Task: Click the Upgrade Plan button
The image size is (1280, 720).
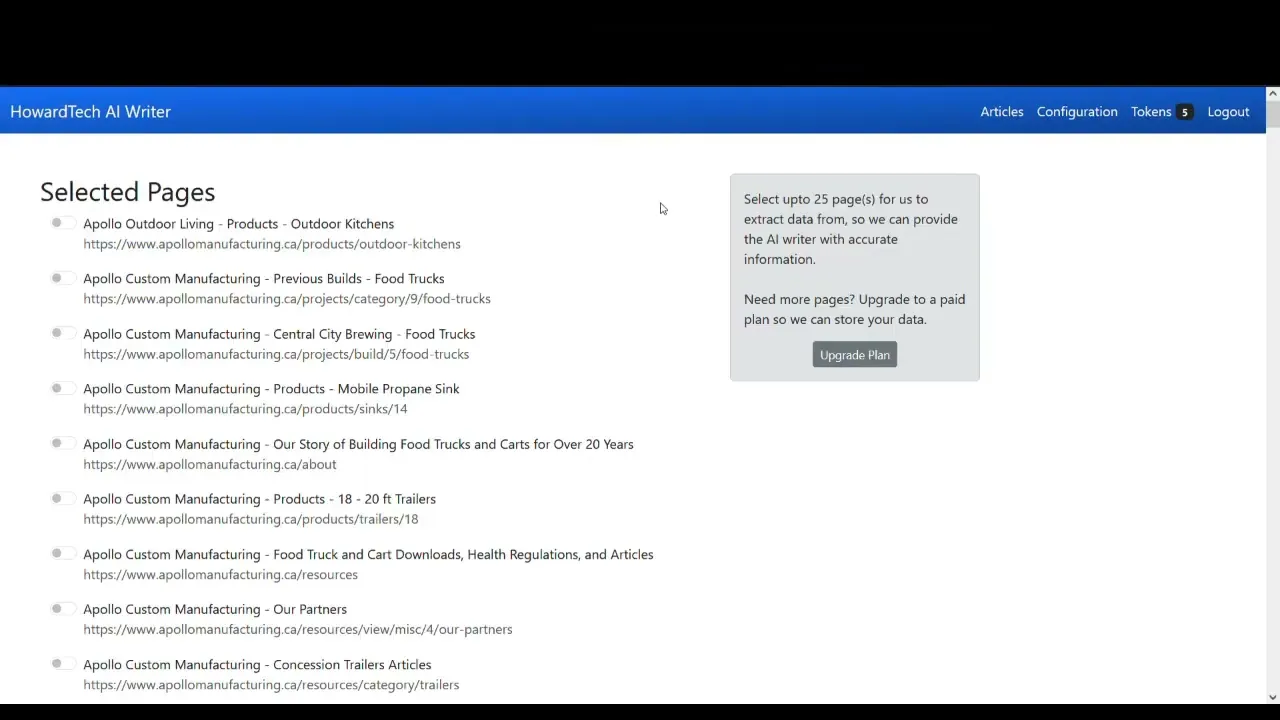Action: 855,355
